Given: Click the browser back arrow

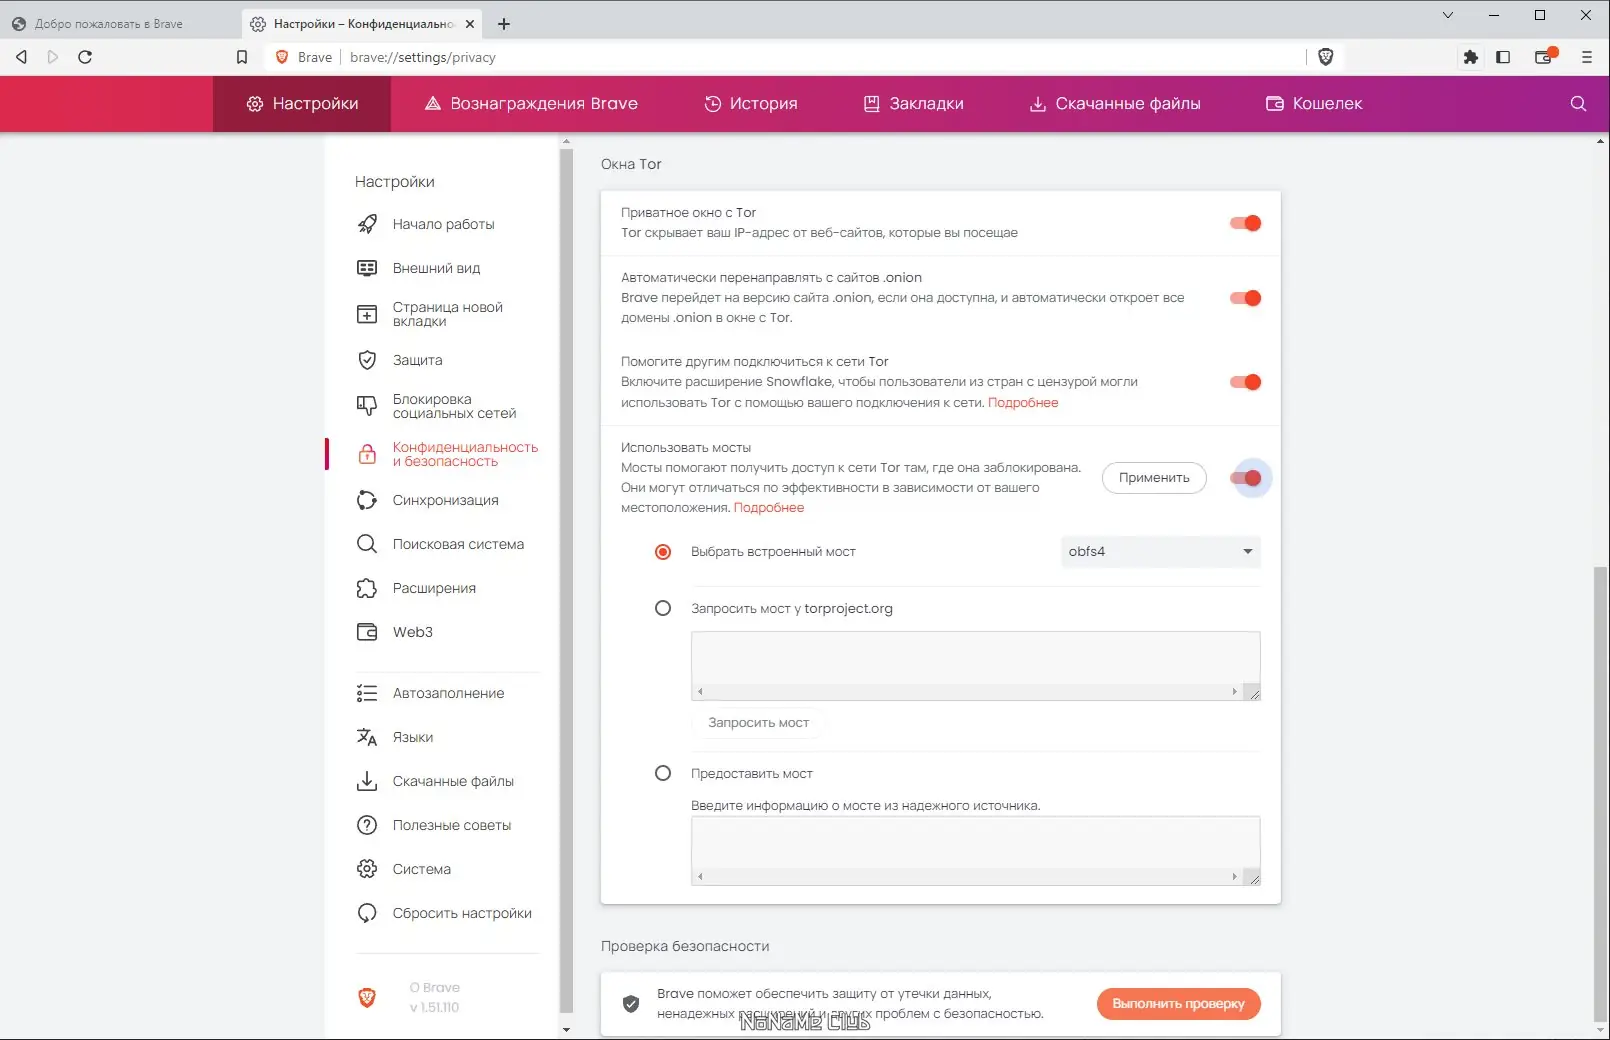Looking at the screenshot, I should pos(21,57).
